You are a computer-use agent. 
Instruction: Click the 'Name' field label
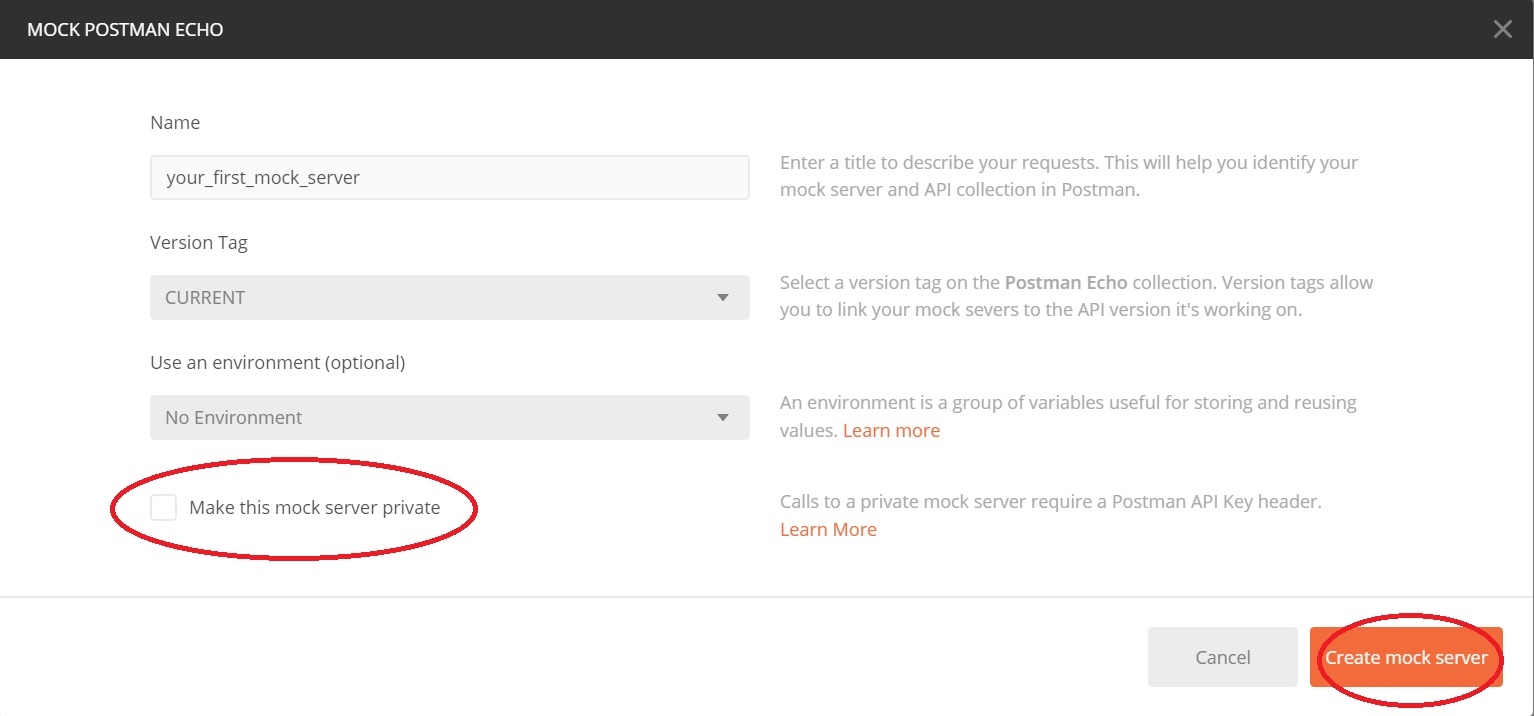tap(175, 123)
